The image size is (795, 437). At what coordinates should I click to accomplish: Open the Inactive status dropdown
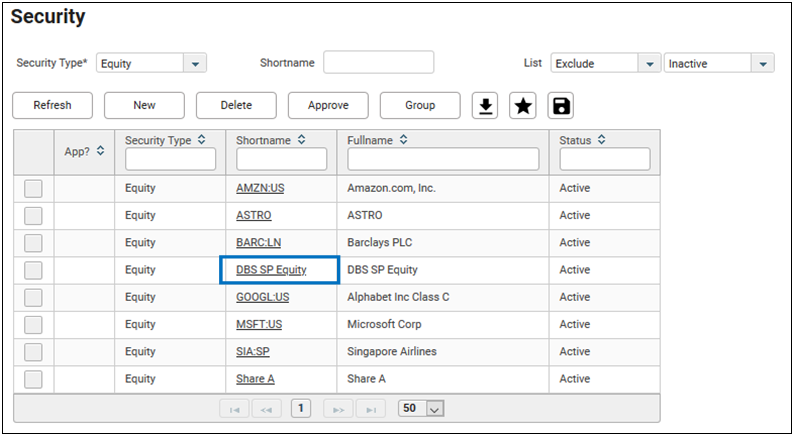click(x=764, y=63)
